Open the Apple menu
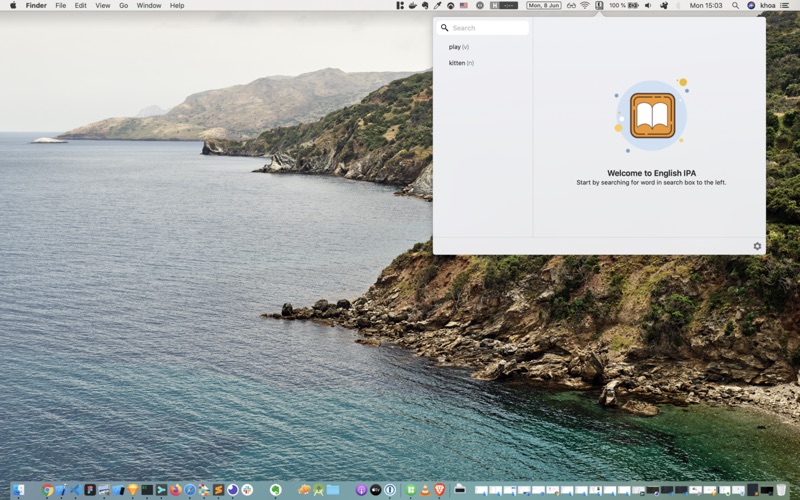The width and height of the screenshot is (800, 500). pyautogui.click(x=13, y=6)
